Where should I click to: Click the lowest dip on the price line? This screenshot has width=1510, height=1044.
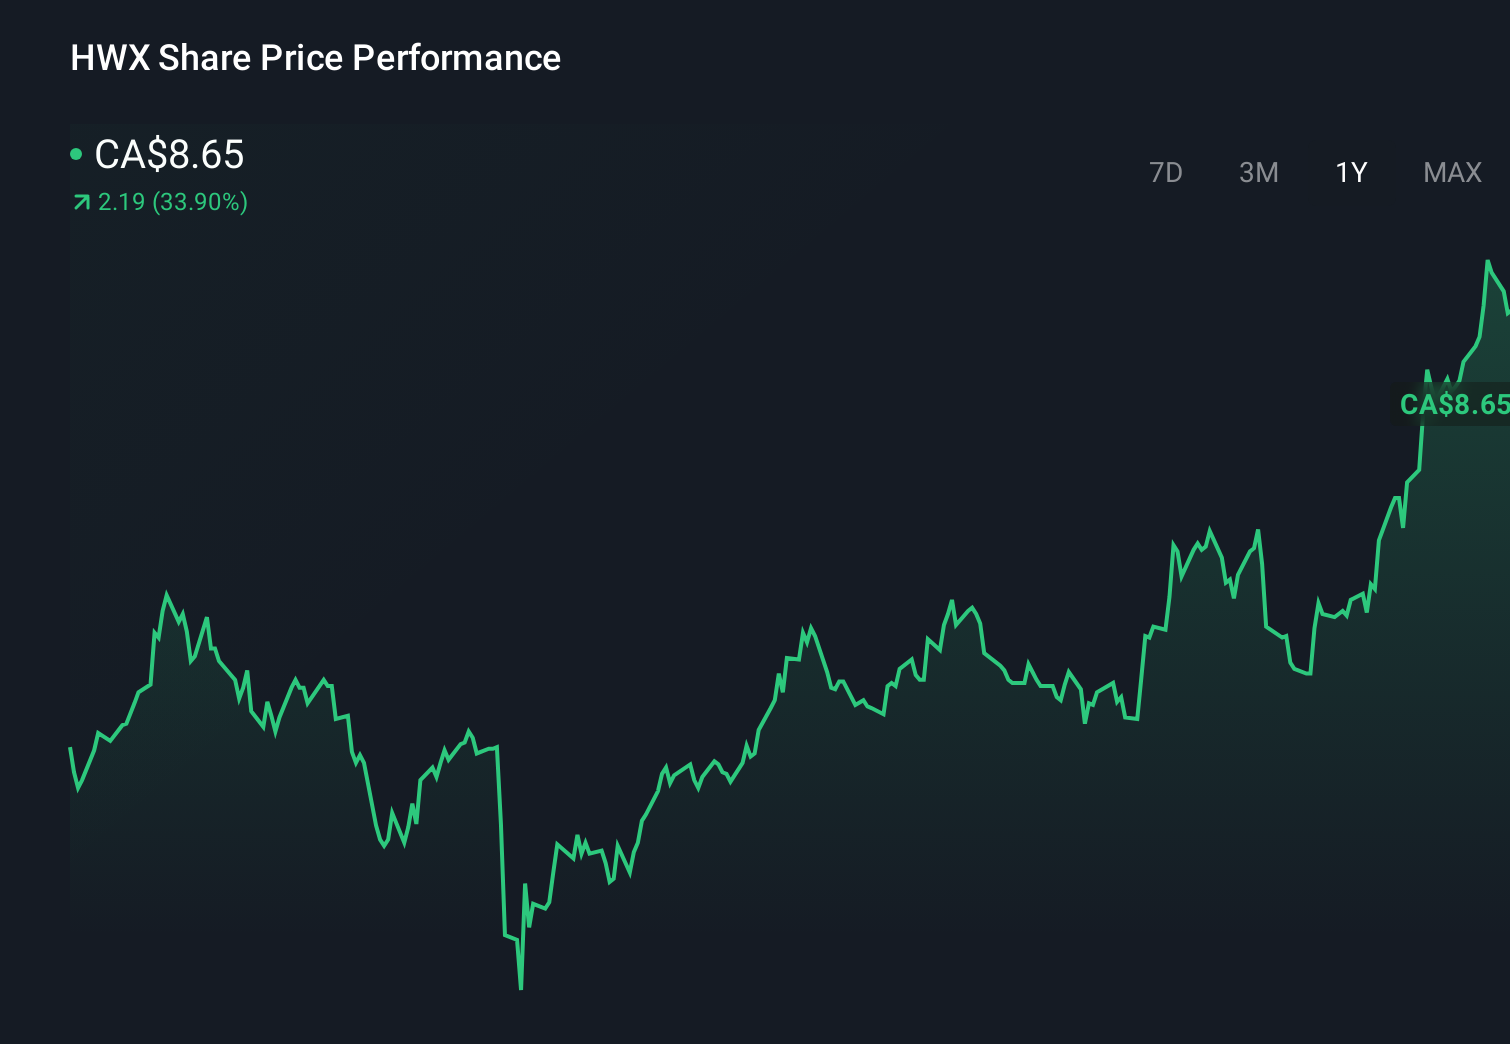[x=521, y=988]
